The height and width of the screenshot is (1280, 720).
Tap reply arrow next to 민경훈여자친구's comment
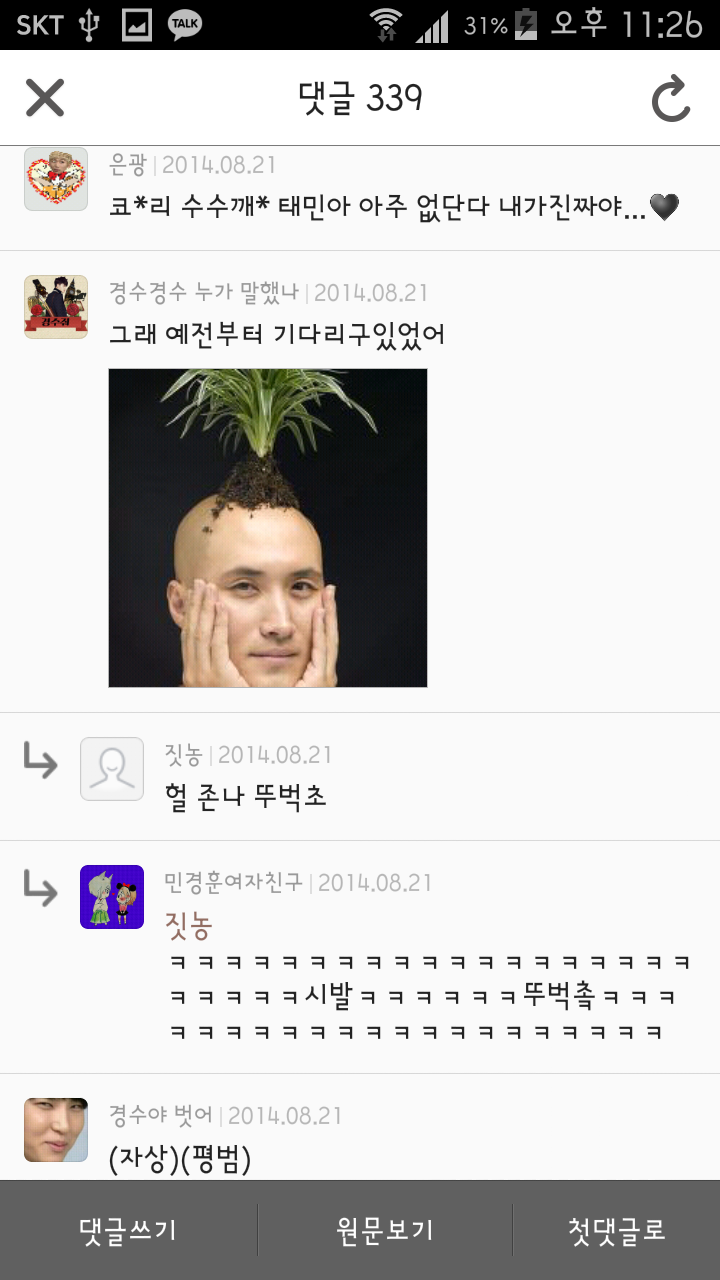click(x=40, y=887)
